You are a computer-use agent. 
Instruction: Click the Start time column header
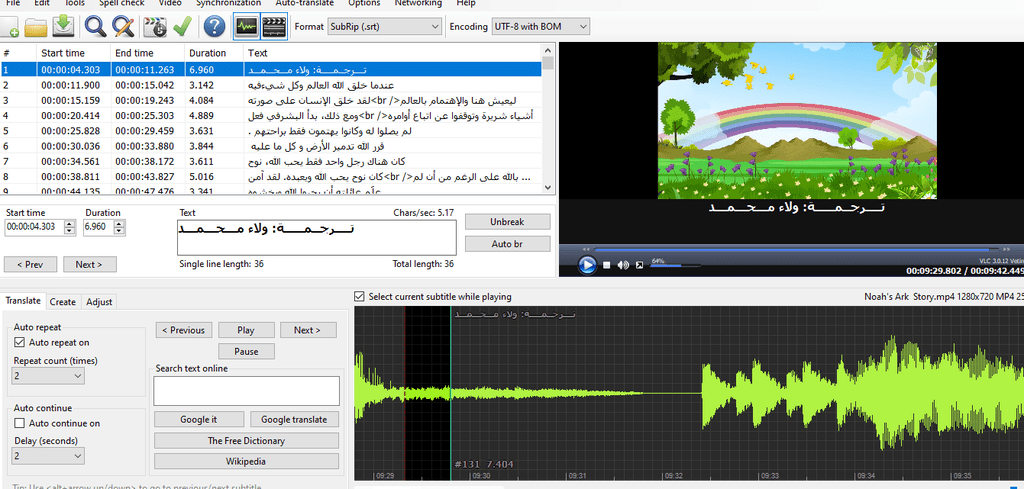[74, 53]
